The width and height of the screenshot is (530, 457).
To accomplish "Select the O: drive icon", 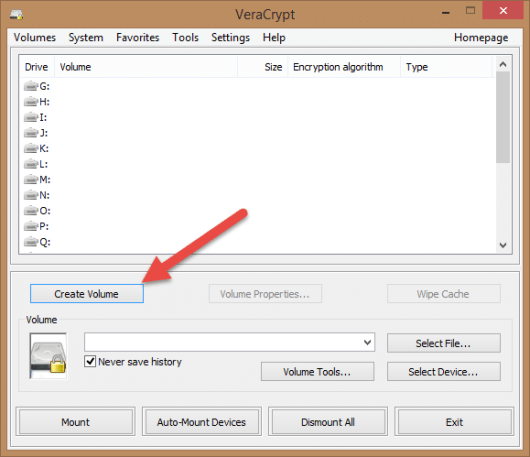I will [x=31, y=211].
